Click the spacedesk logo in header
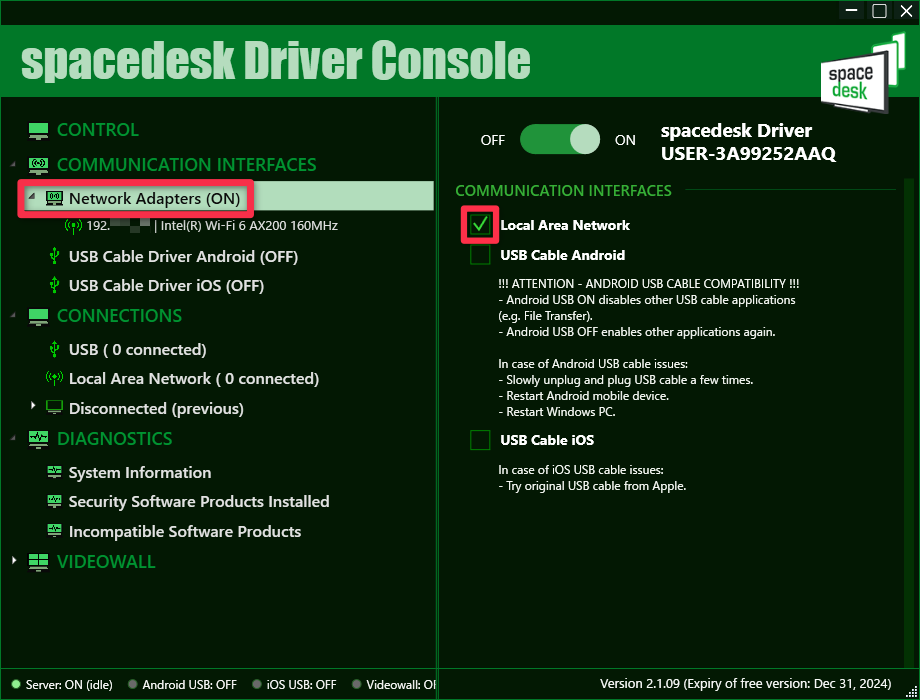Screen dimensions: 920x700 click(862, 73)
